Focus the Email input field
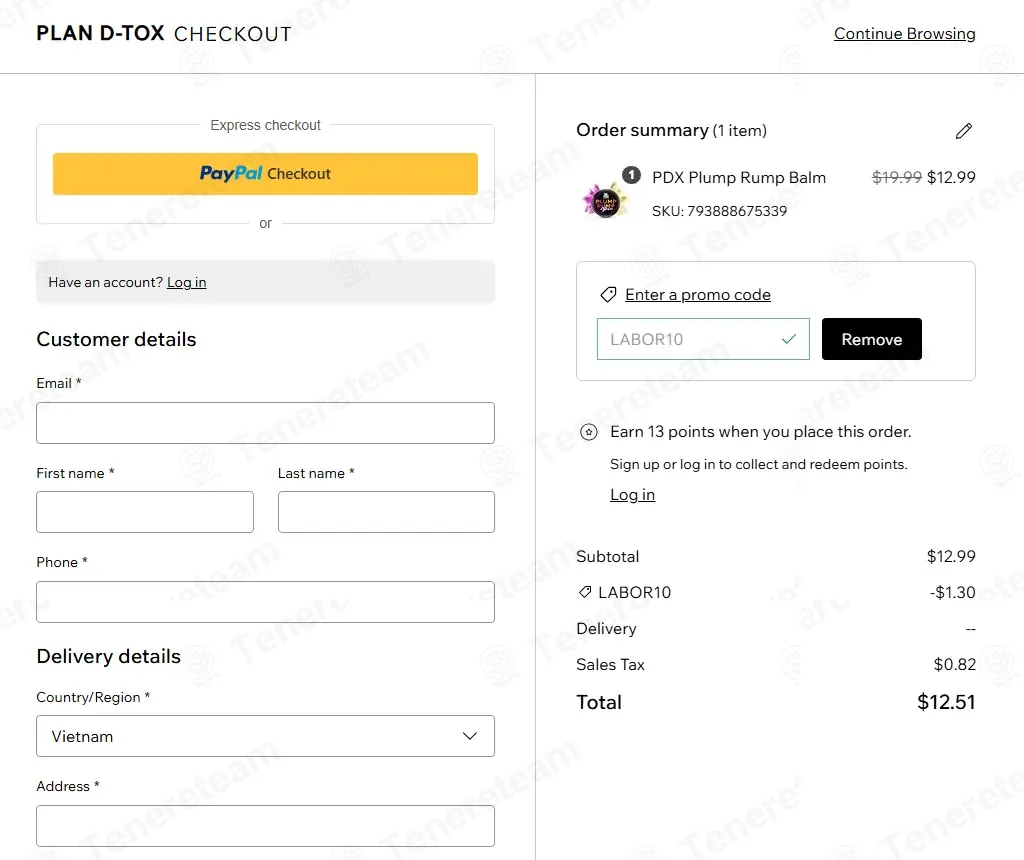Screen dimensions: 1024x860 coord(265,422)
